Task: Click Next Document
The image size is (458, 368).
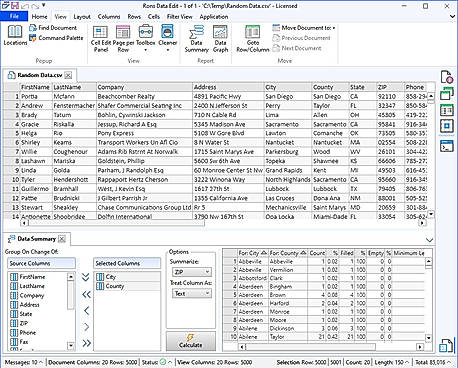Action: coord(297,48)
